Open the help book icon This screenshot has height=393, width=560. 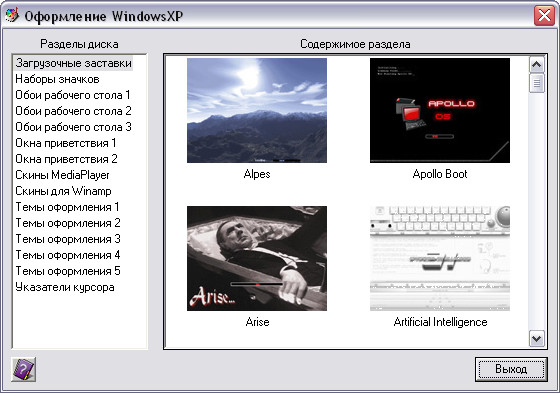23,369
